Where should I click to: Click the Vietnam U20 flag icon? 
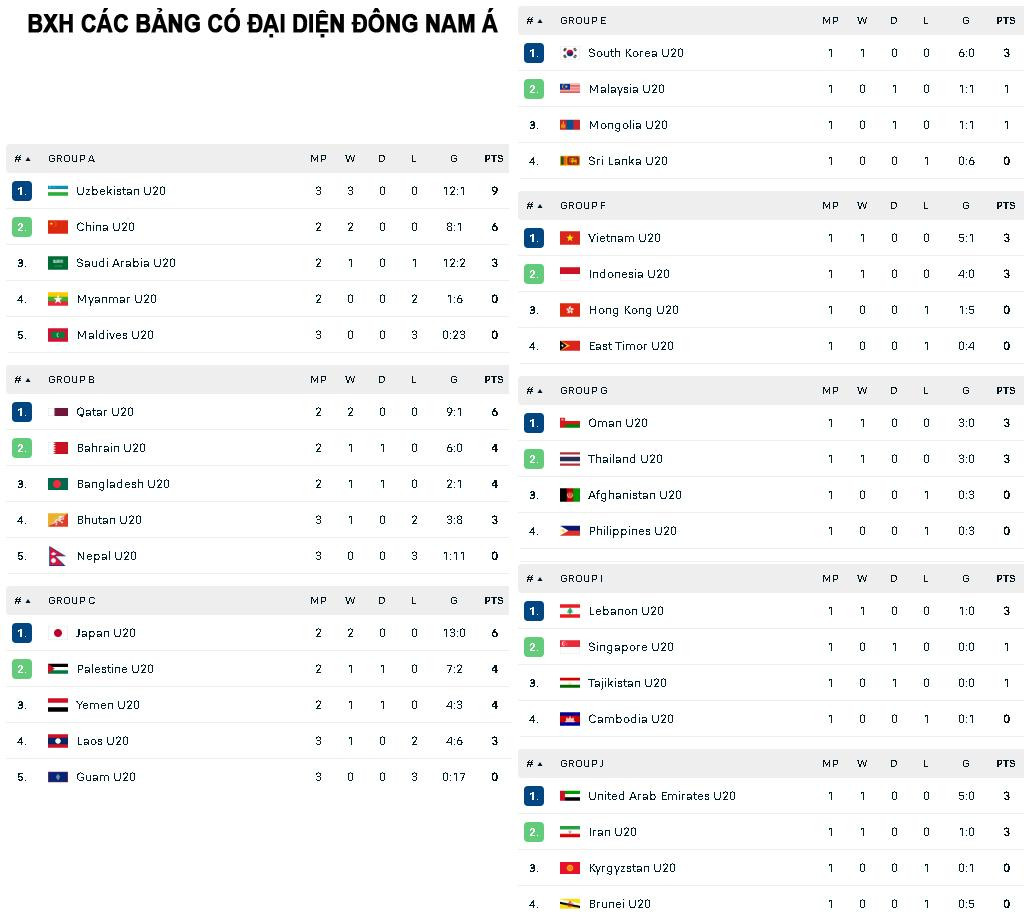click(x=570, y=238)
